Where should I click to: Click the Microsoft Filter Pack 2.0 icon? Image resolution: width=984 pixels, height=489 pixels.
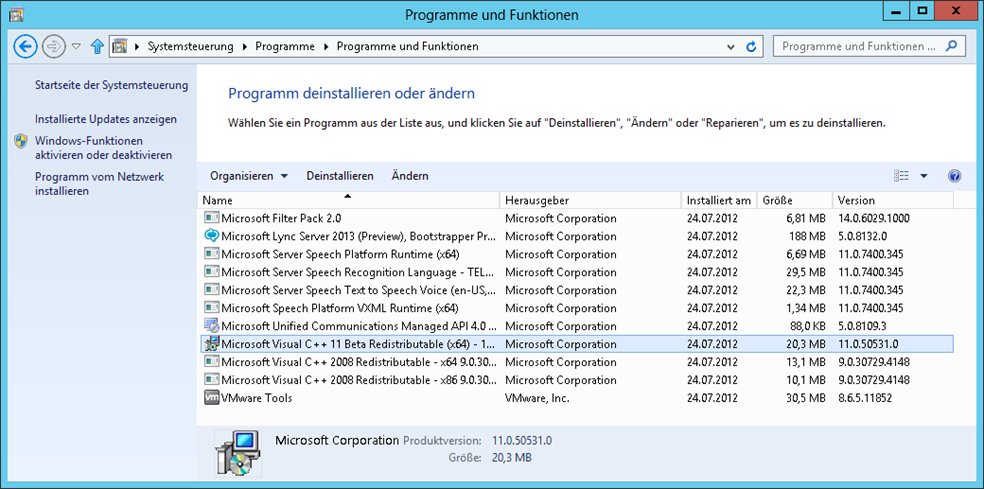pyautogui.click(x=211, y=218)
